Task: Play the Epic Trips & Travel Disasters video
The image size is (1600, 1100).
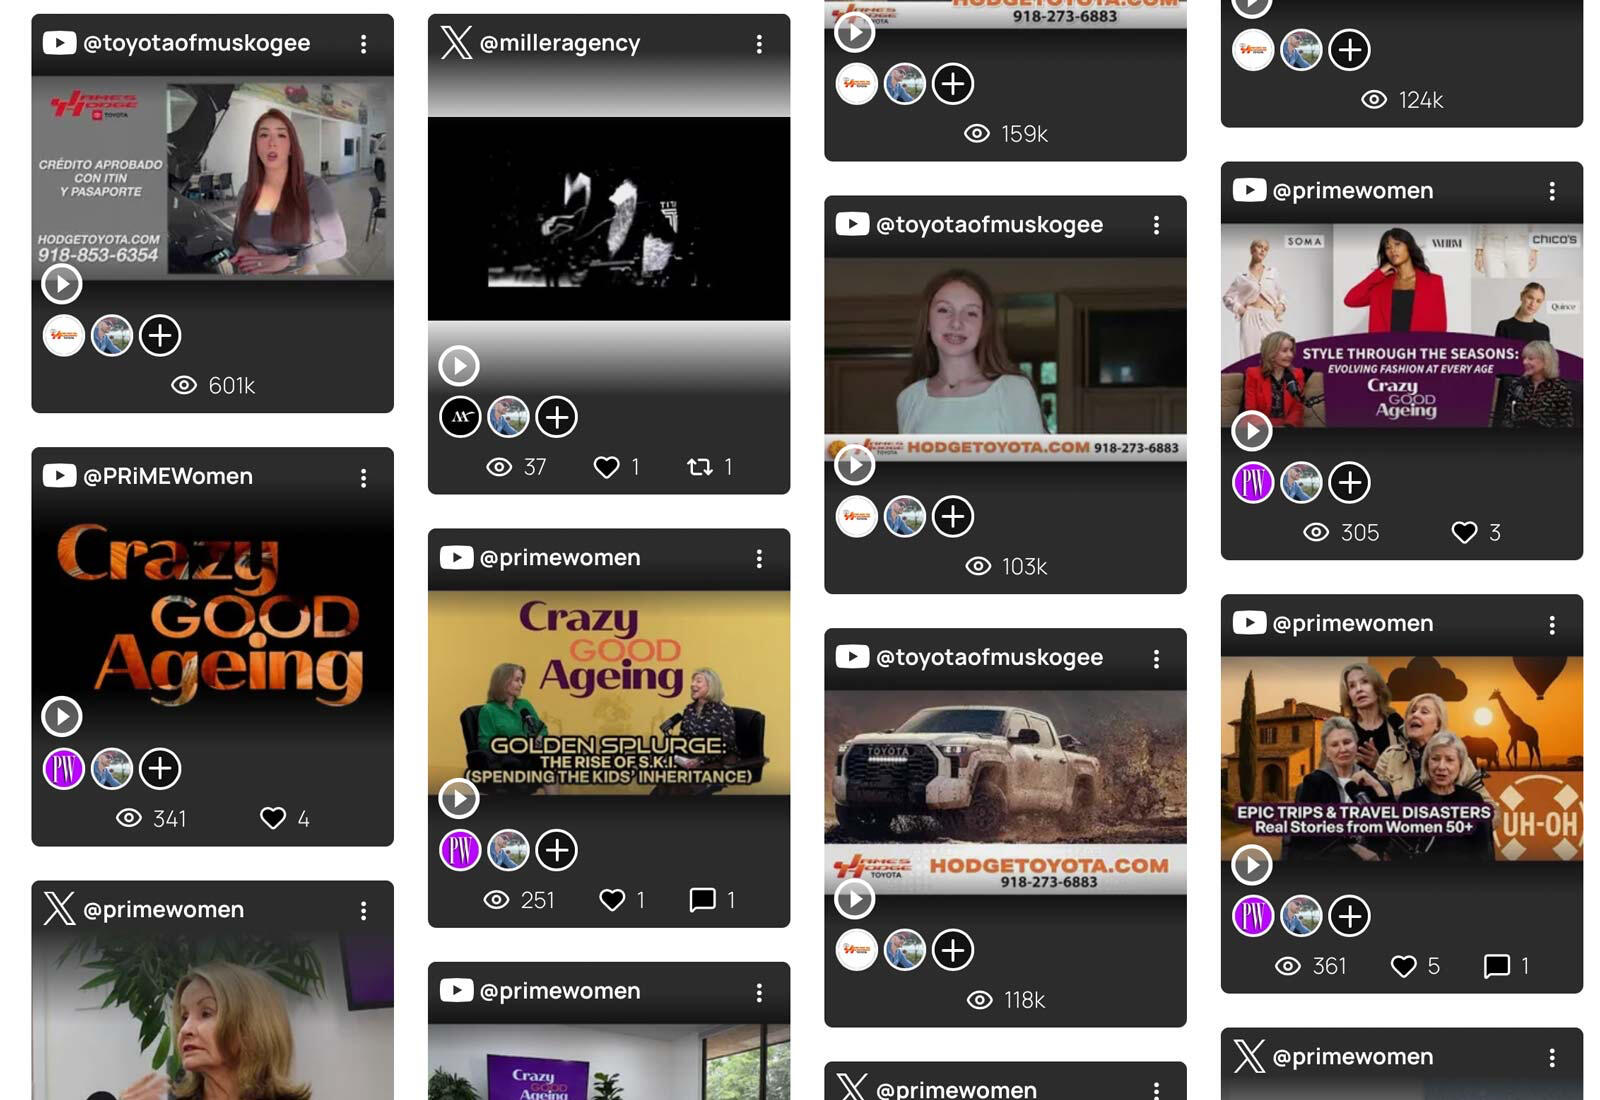Action: click(x=1252, y=865)
